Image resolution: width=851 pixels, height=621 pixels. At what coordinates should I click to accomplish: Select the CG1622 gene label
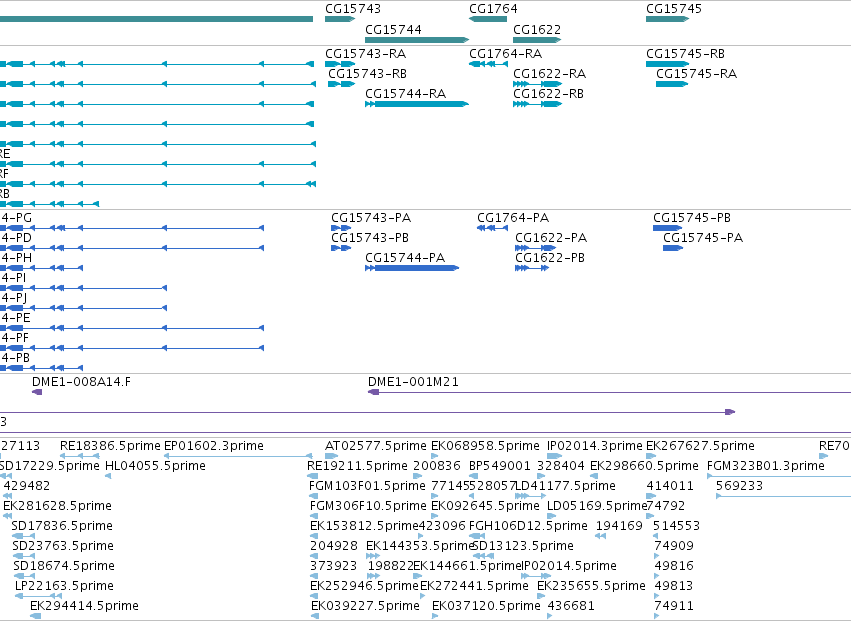(537, 30)
